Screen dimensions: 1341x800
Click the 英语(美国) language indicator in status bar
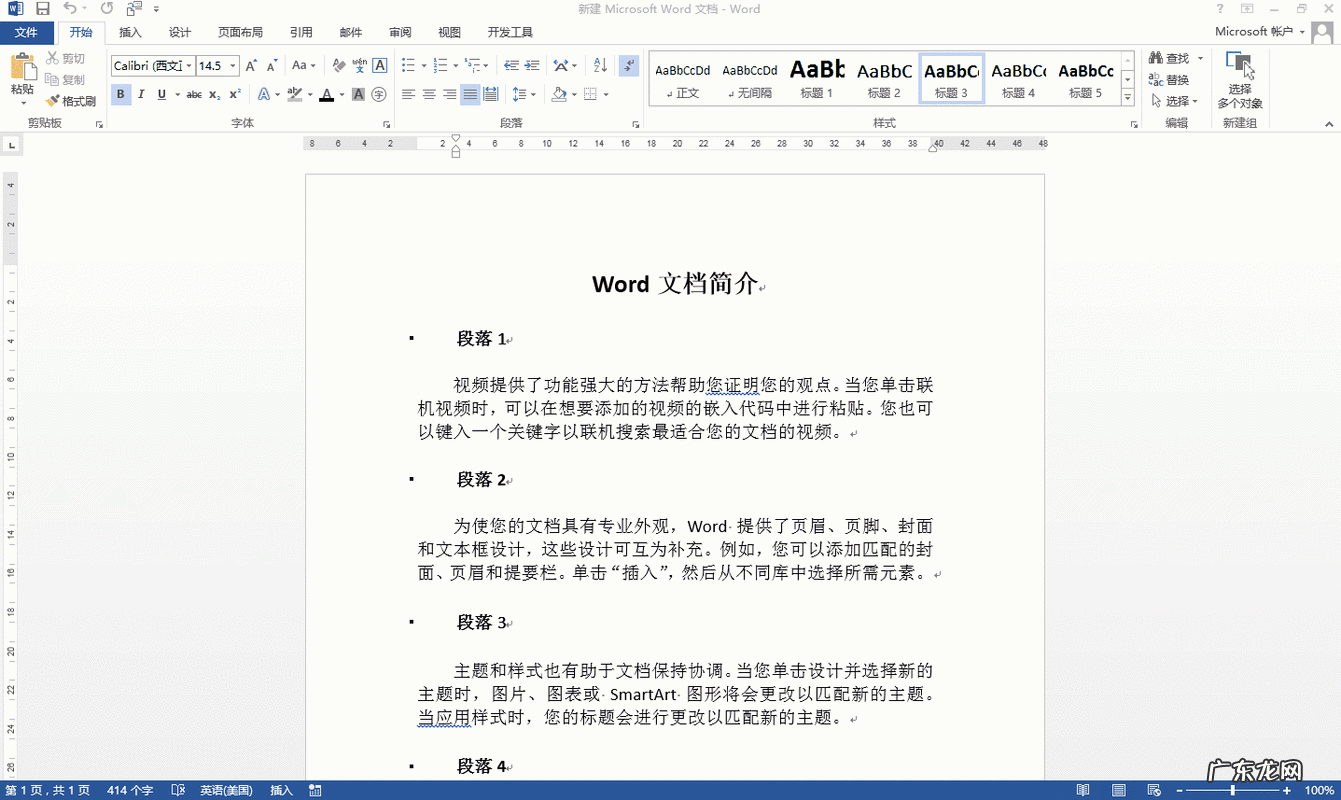226,790
